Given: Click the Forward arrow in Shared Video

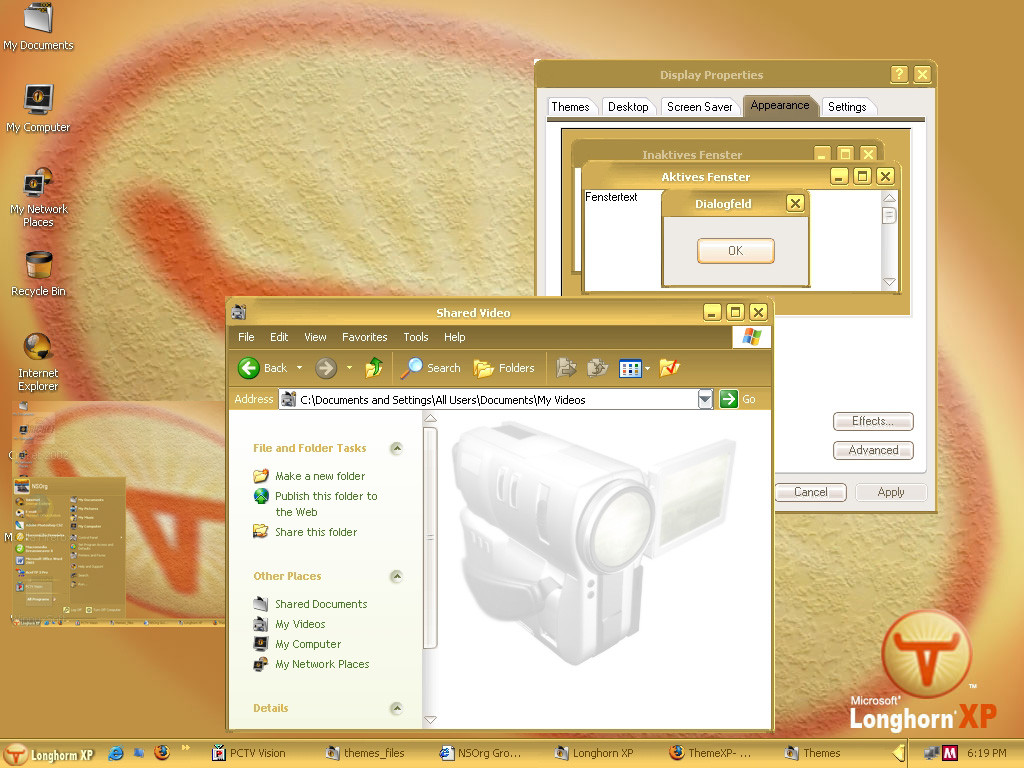Looking at the screenshot, I should [x=326, y=368].
